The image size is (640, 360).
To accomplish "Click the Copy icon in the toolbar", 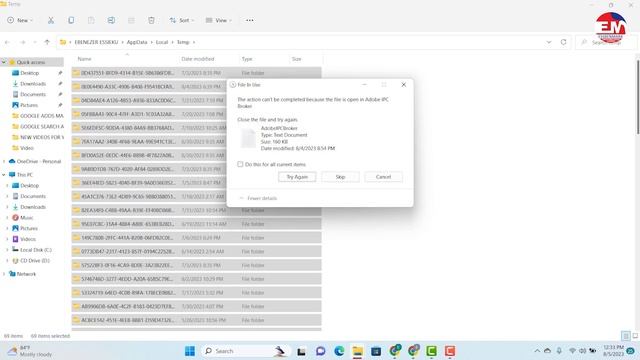I will 71,20.
